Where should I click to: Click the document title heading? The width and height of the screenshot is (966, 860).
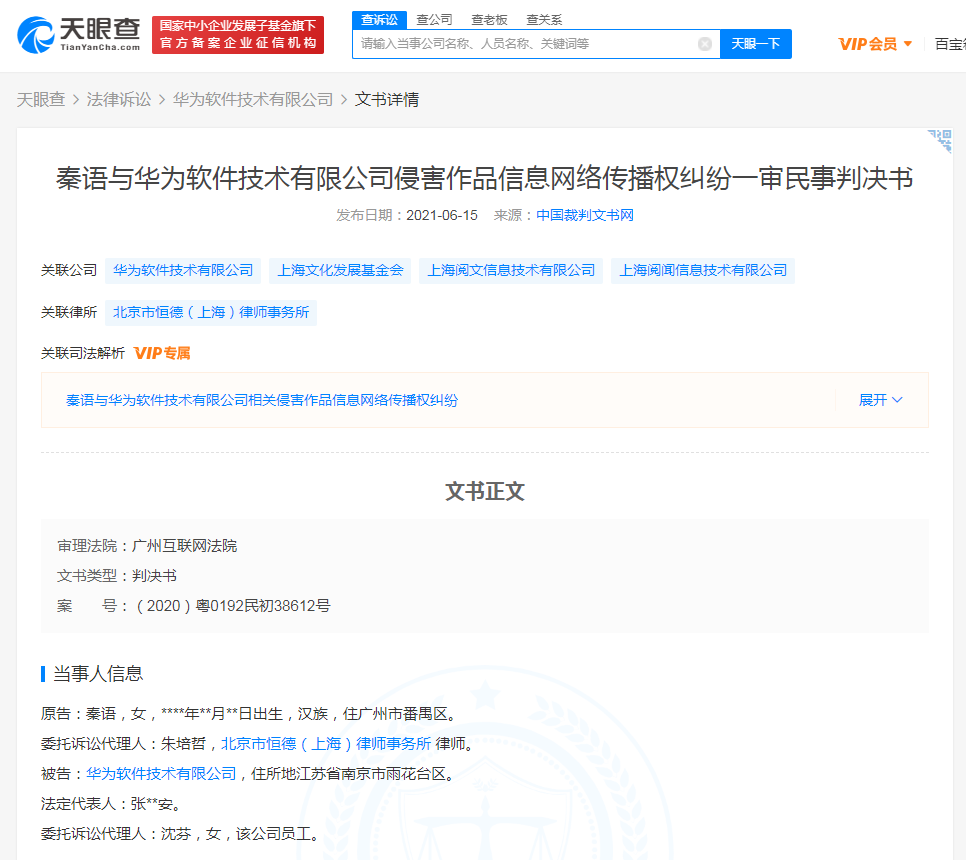click(x=484, y=179)
